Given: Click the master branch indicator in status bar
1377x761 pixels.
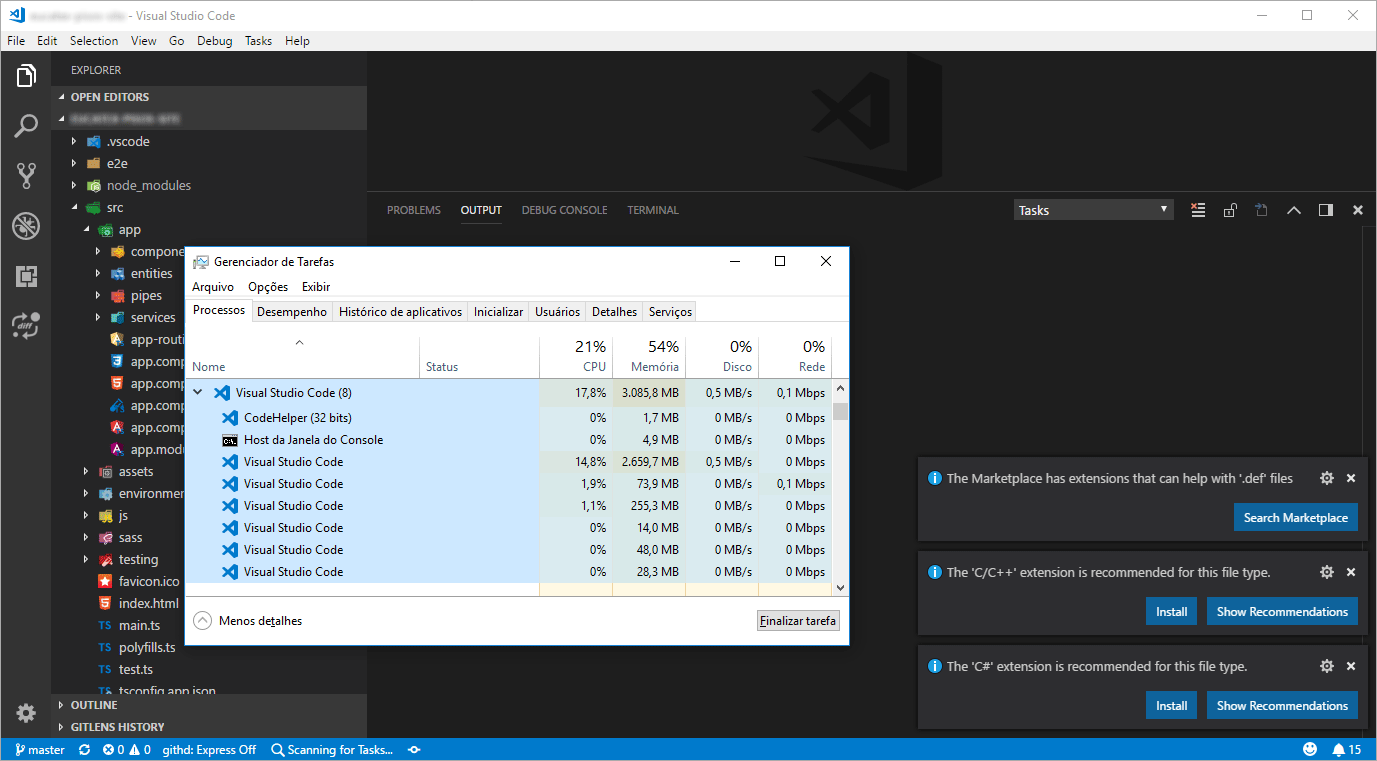Looking at the screenshot, I should pyautogui.click(x=40, y=750).
